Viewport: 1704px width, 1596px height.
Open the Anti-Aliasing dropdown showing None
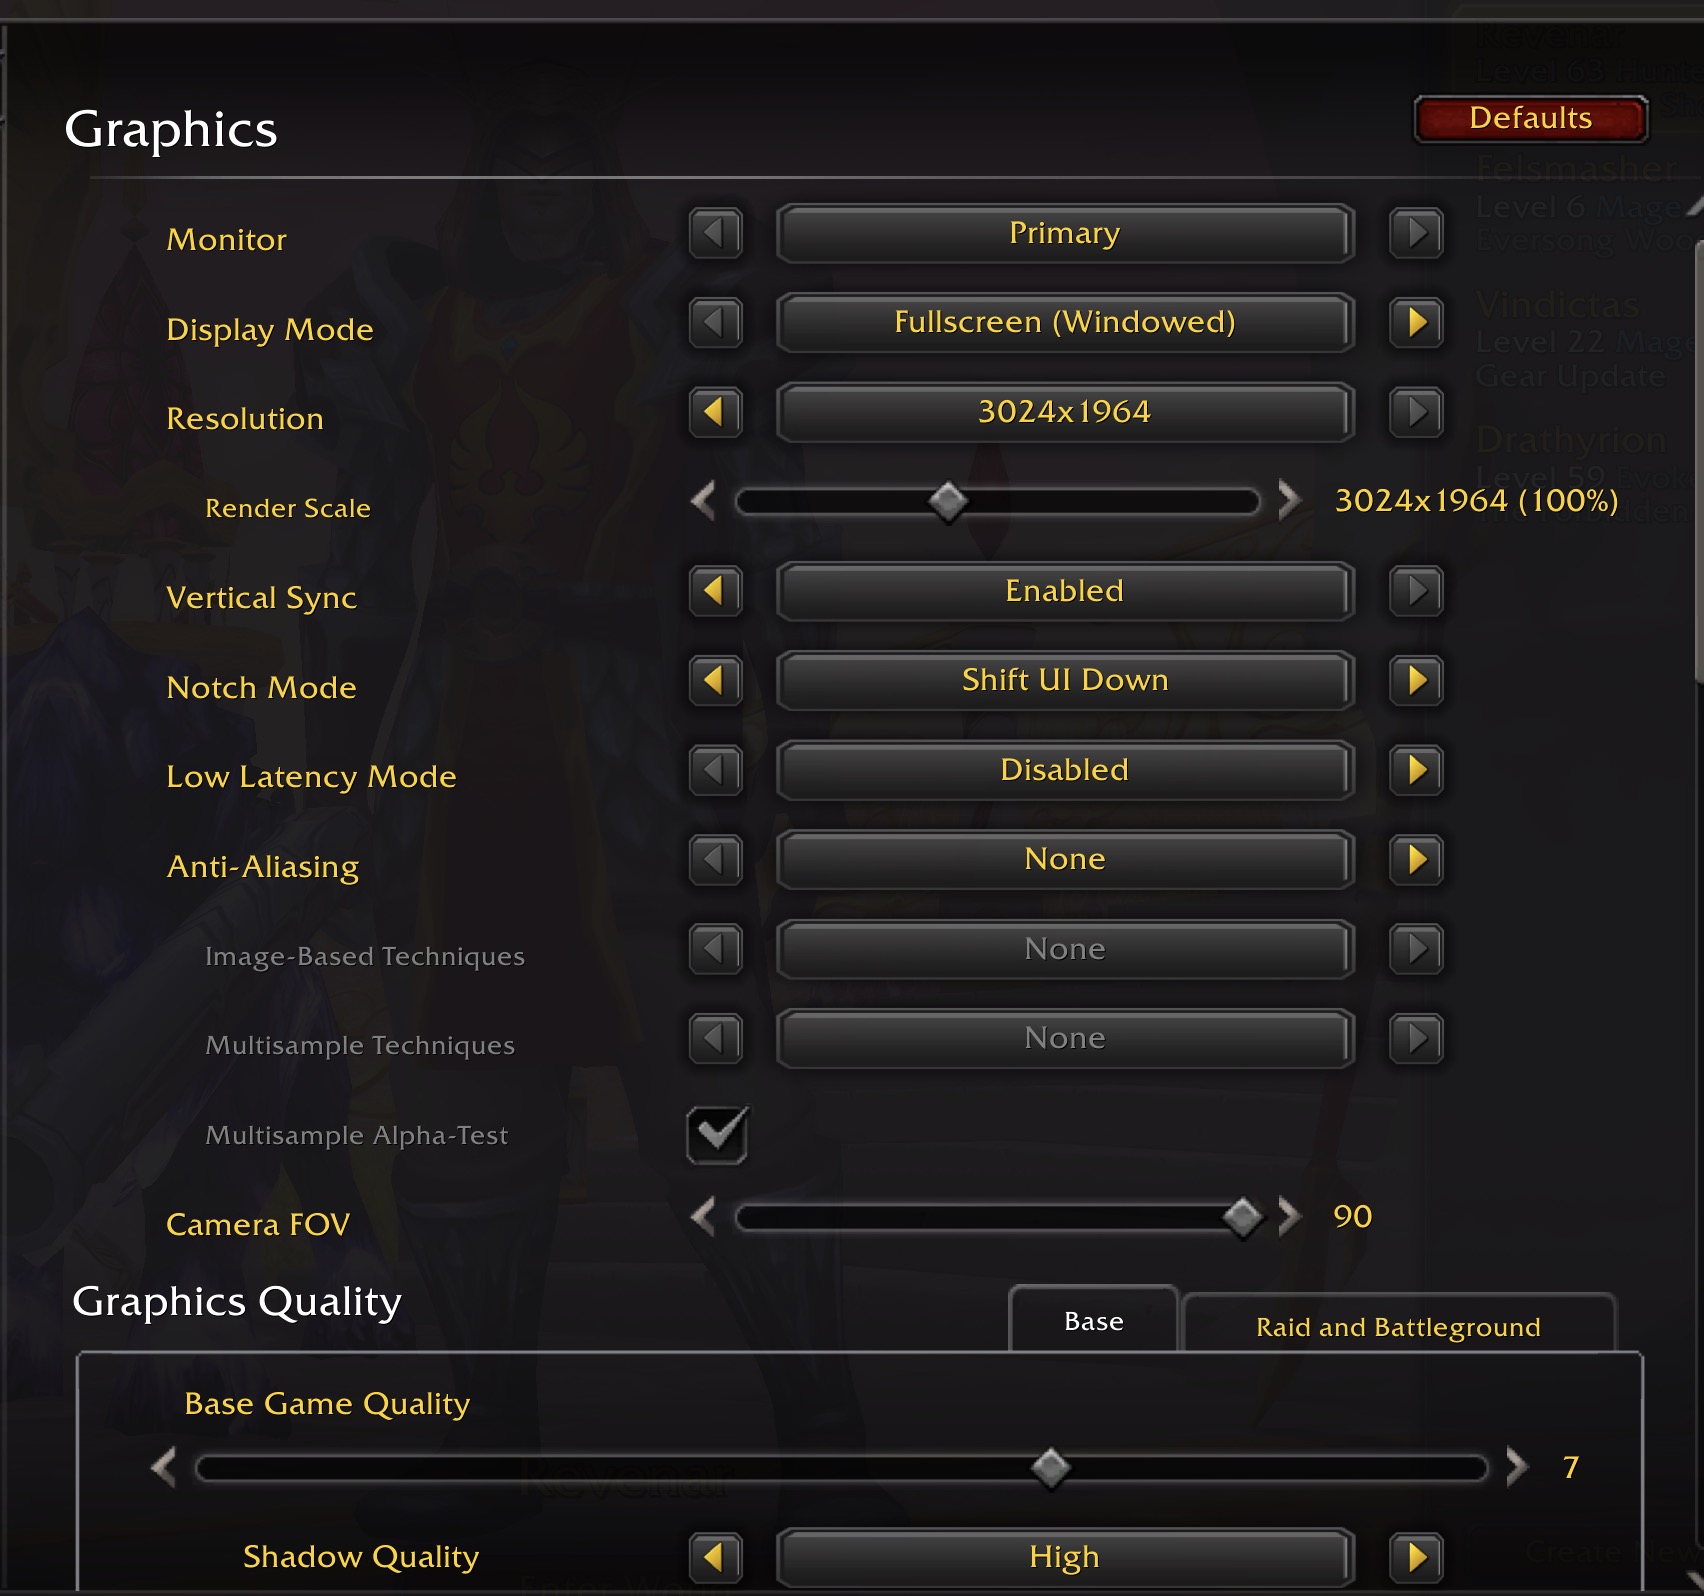click(1065, 859)
